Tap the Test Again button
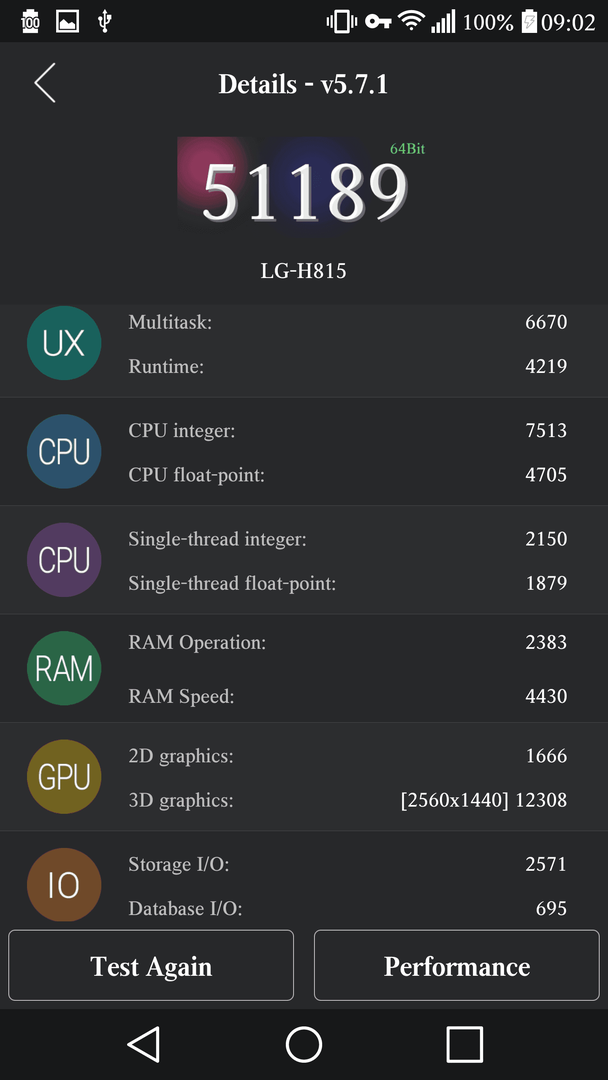 tap(151, 966)
